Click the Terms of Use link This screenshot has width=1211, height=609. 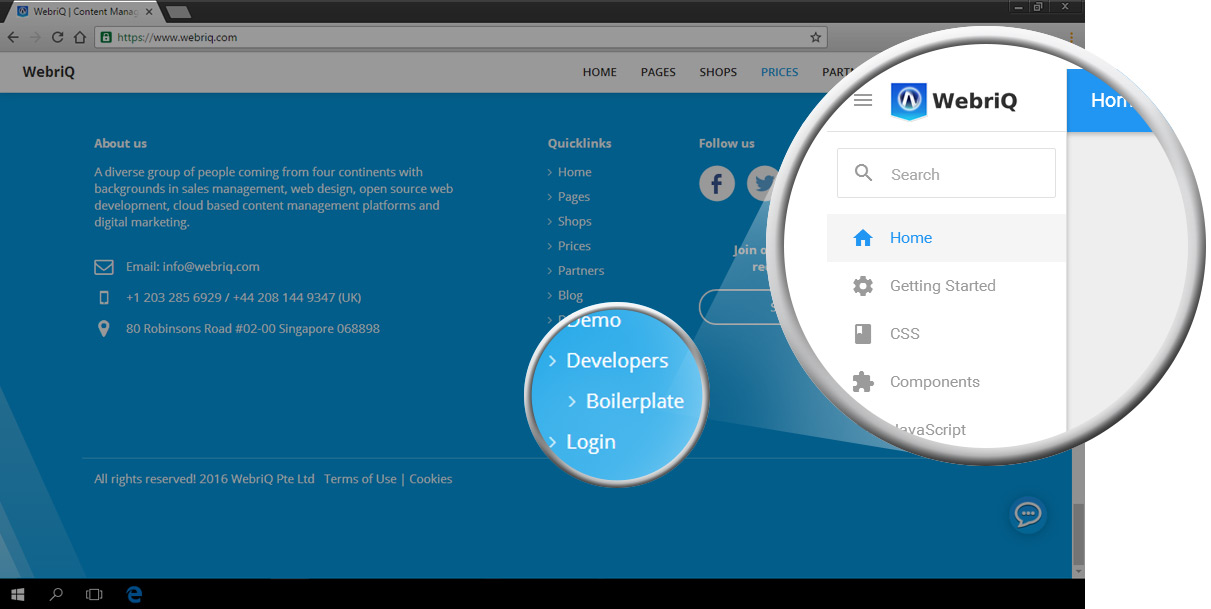(360, 479)
